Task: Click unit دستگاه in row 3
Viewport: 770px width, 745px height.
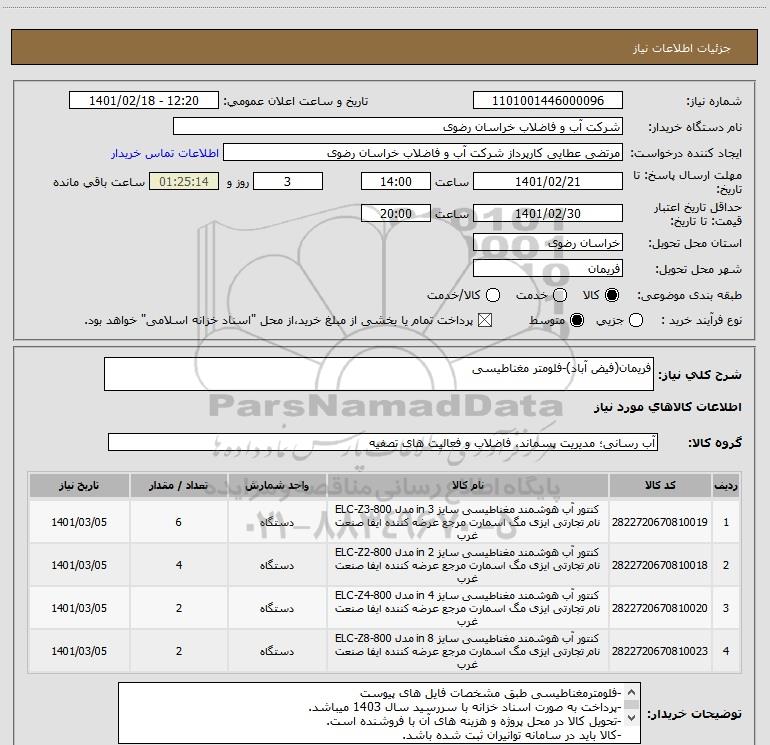Action: tap(277, 608)
